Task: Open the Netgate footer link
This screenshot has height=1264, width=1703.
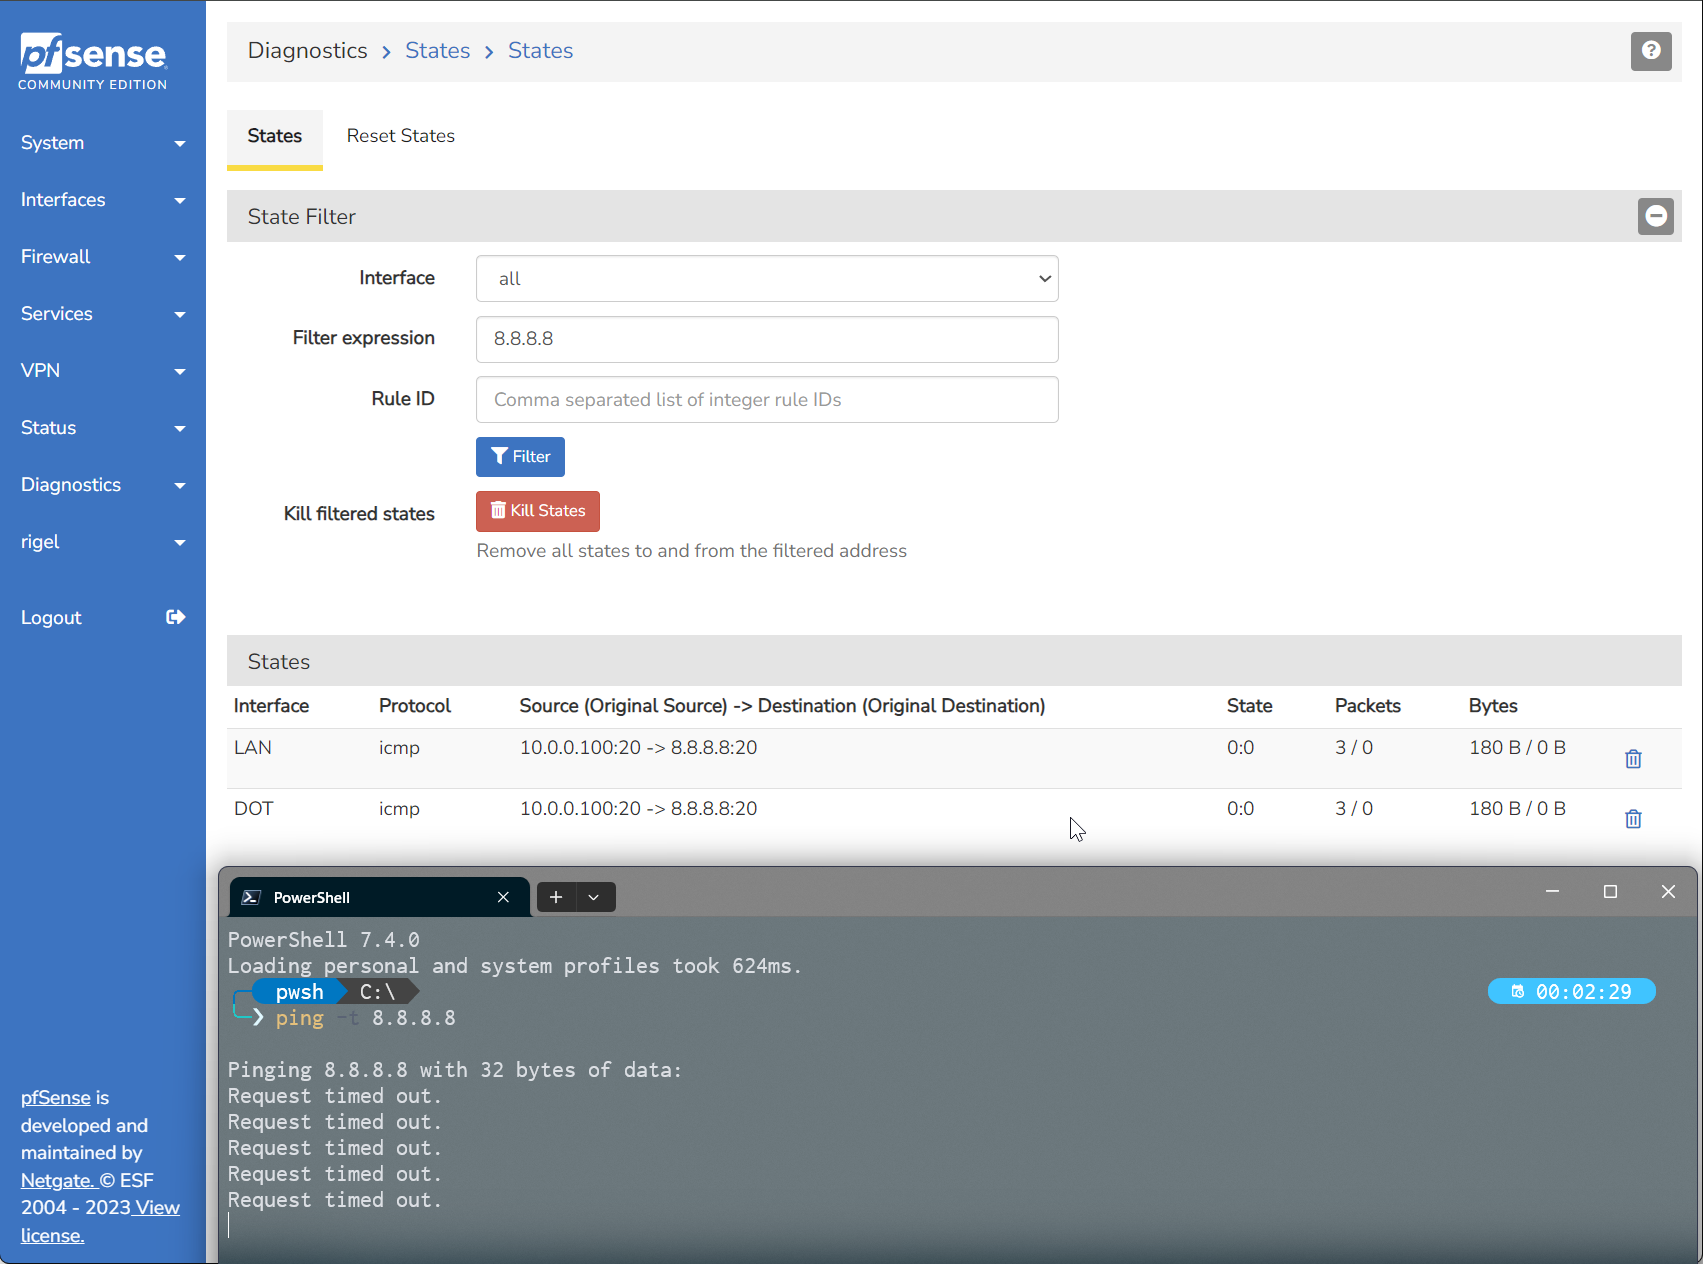Action: [x=58, y=1180]
